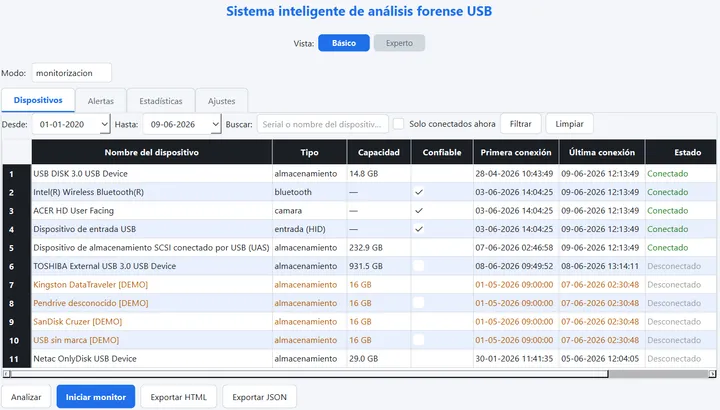Mark USB sin marca [DEMO] as Confiable
Viewport: 720px width, 410px height.
[x=418, y=340]
